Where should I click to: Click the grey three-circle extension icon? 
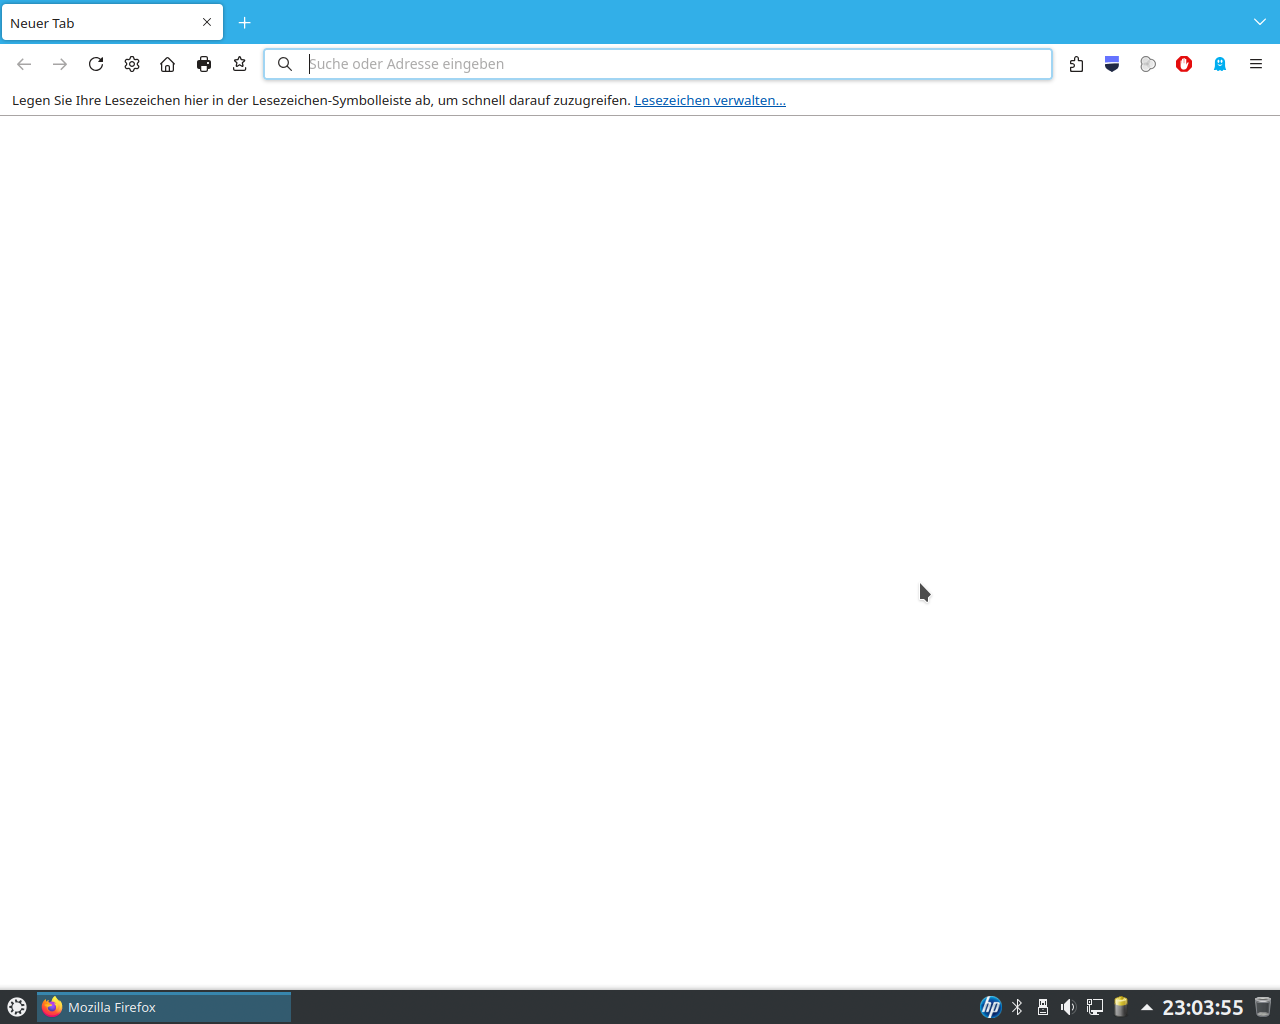tap(1148, 64)
